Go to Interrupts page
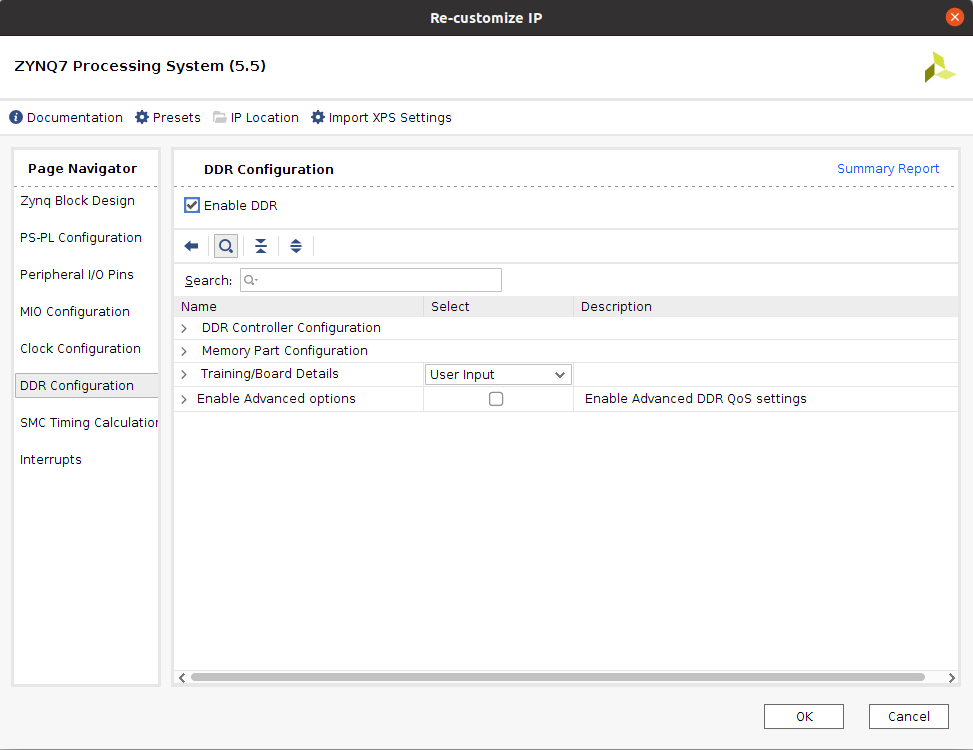The height and width of the screenshot is (750, 973). pyautogui.click(x=51, y=460)
